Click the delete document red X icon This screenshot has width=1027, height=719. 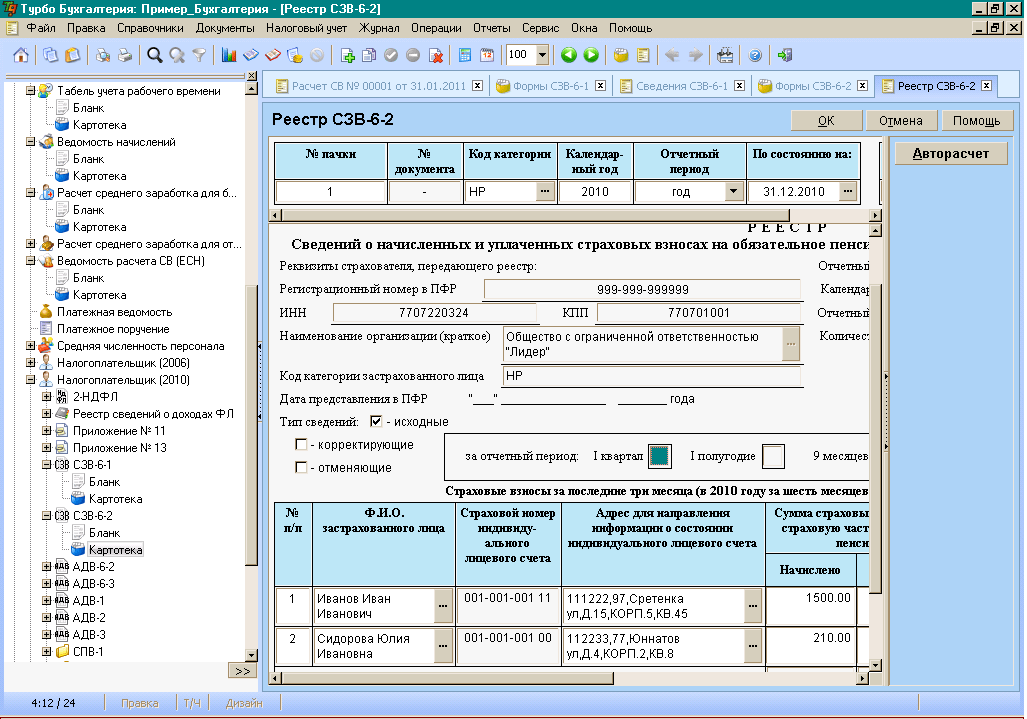pyautogui.click(x=436, y=55)
